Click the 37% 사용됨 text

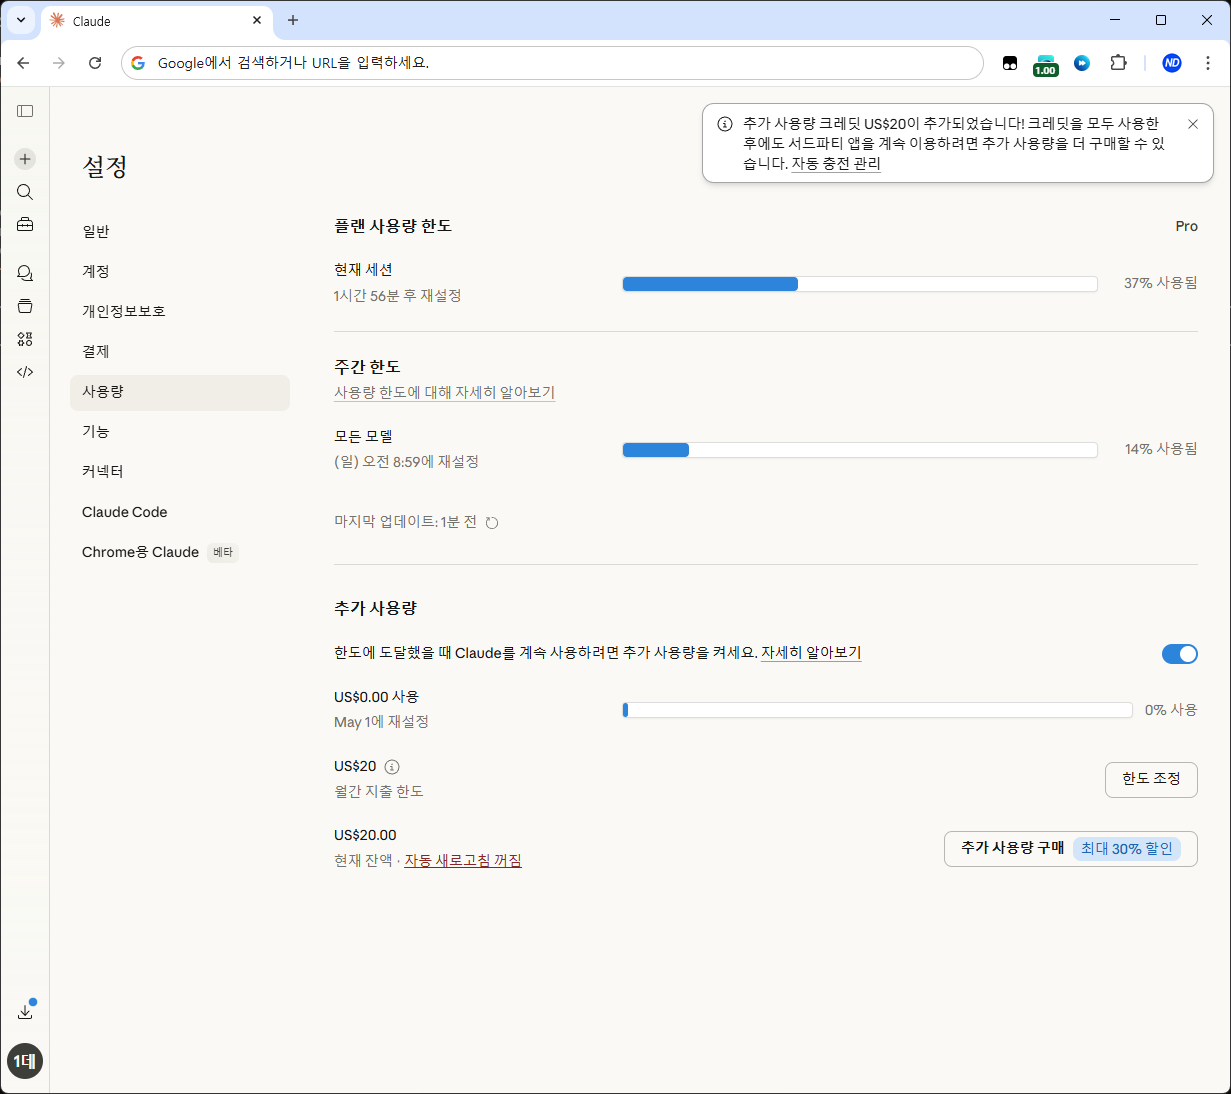point(1160,284)
